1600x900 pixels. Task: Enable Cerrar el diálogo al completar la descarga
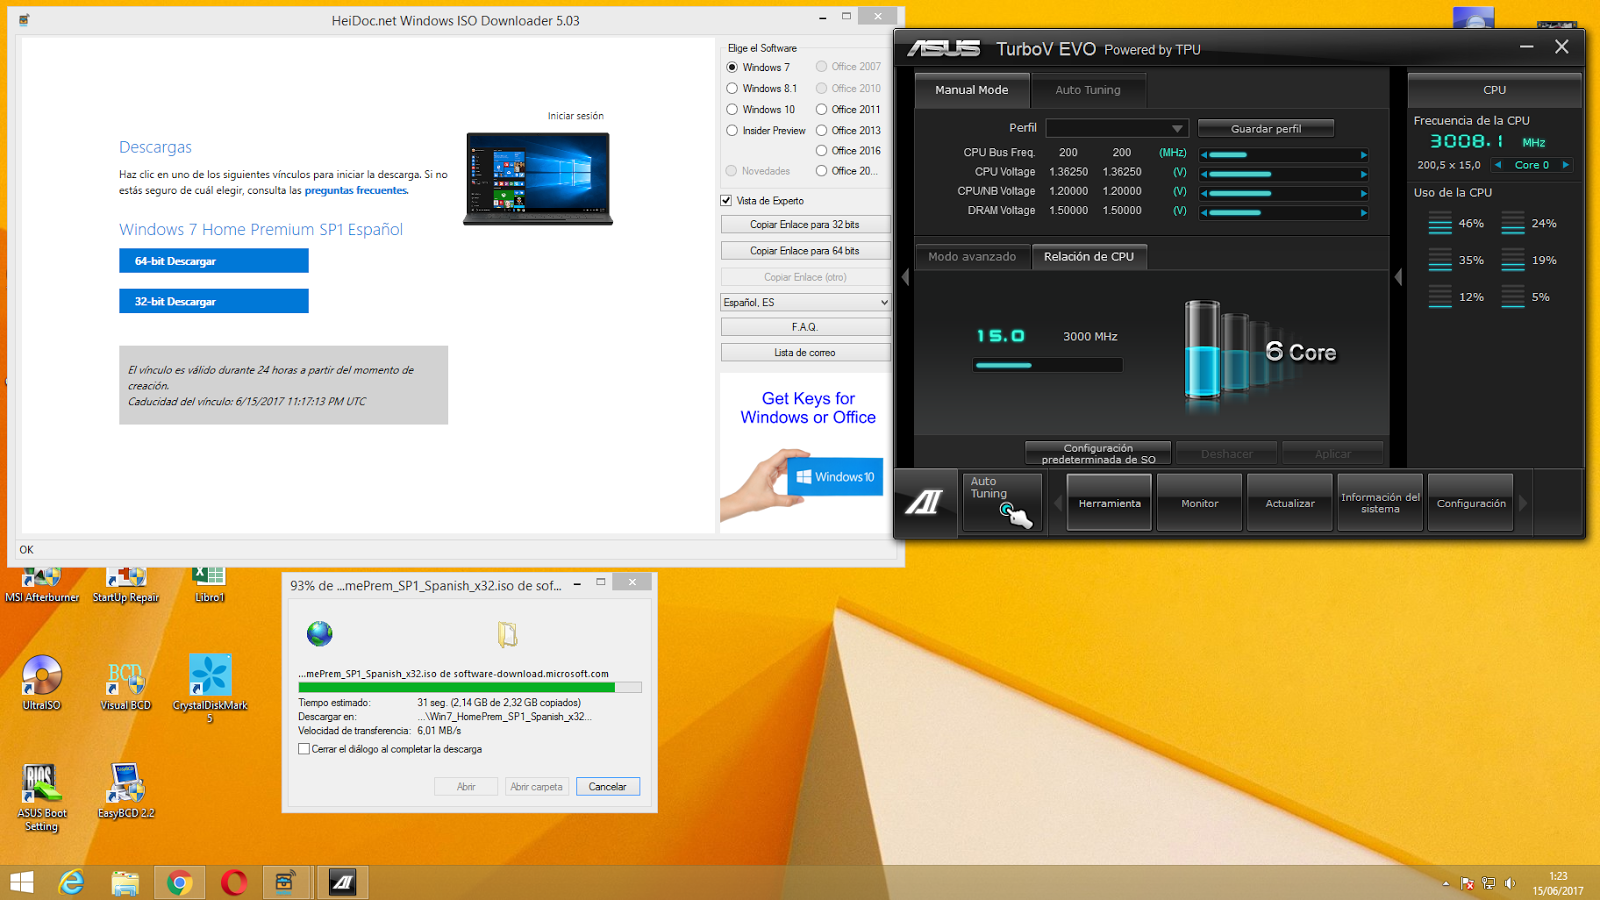[x=304, y=749]
